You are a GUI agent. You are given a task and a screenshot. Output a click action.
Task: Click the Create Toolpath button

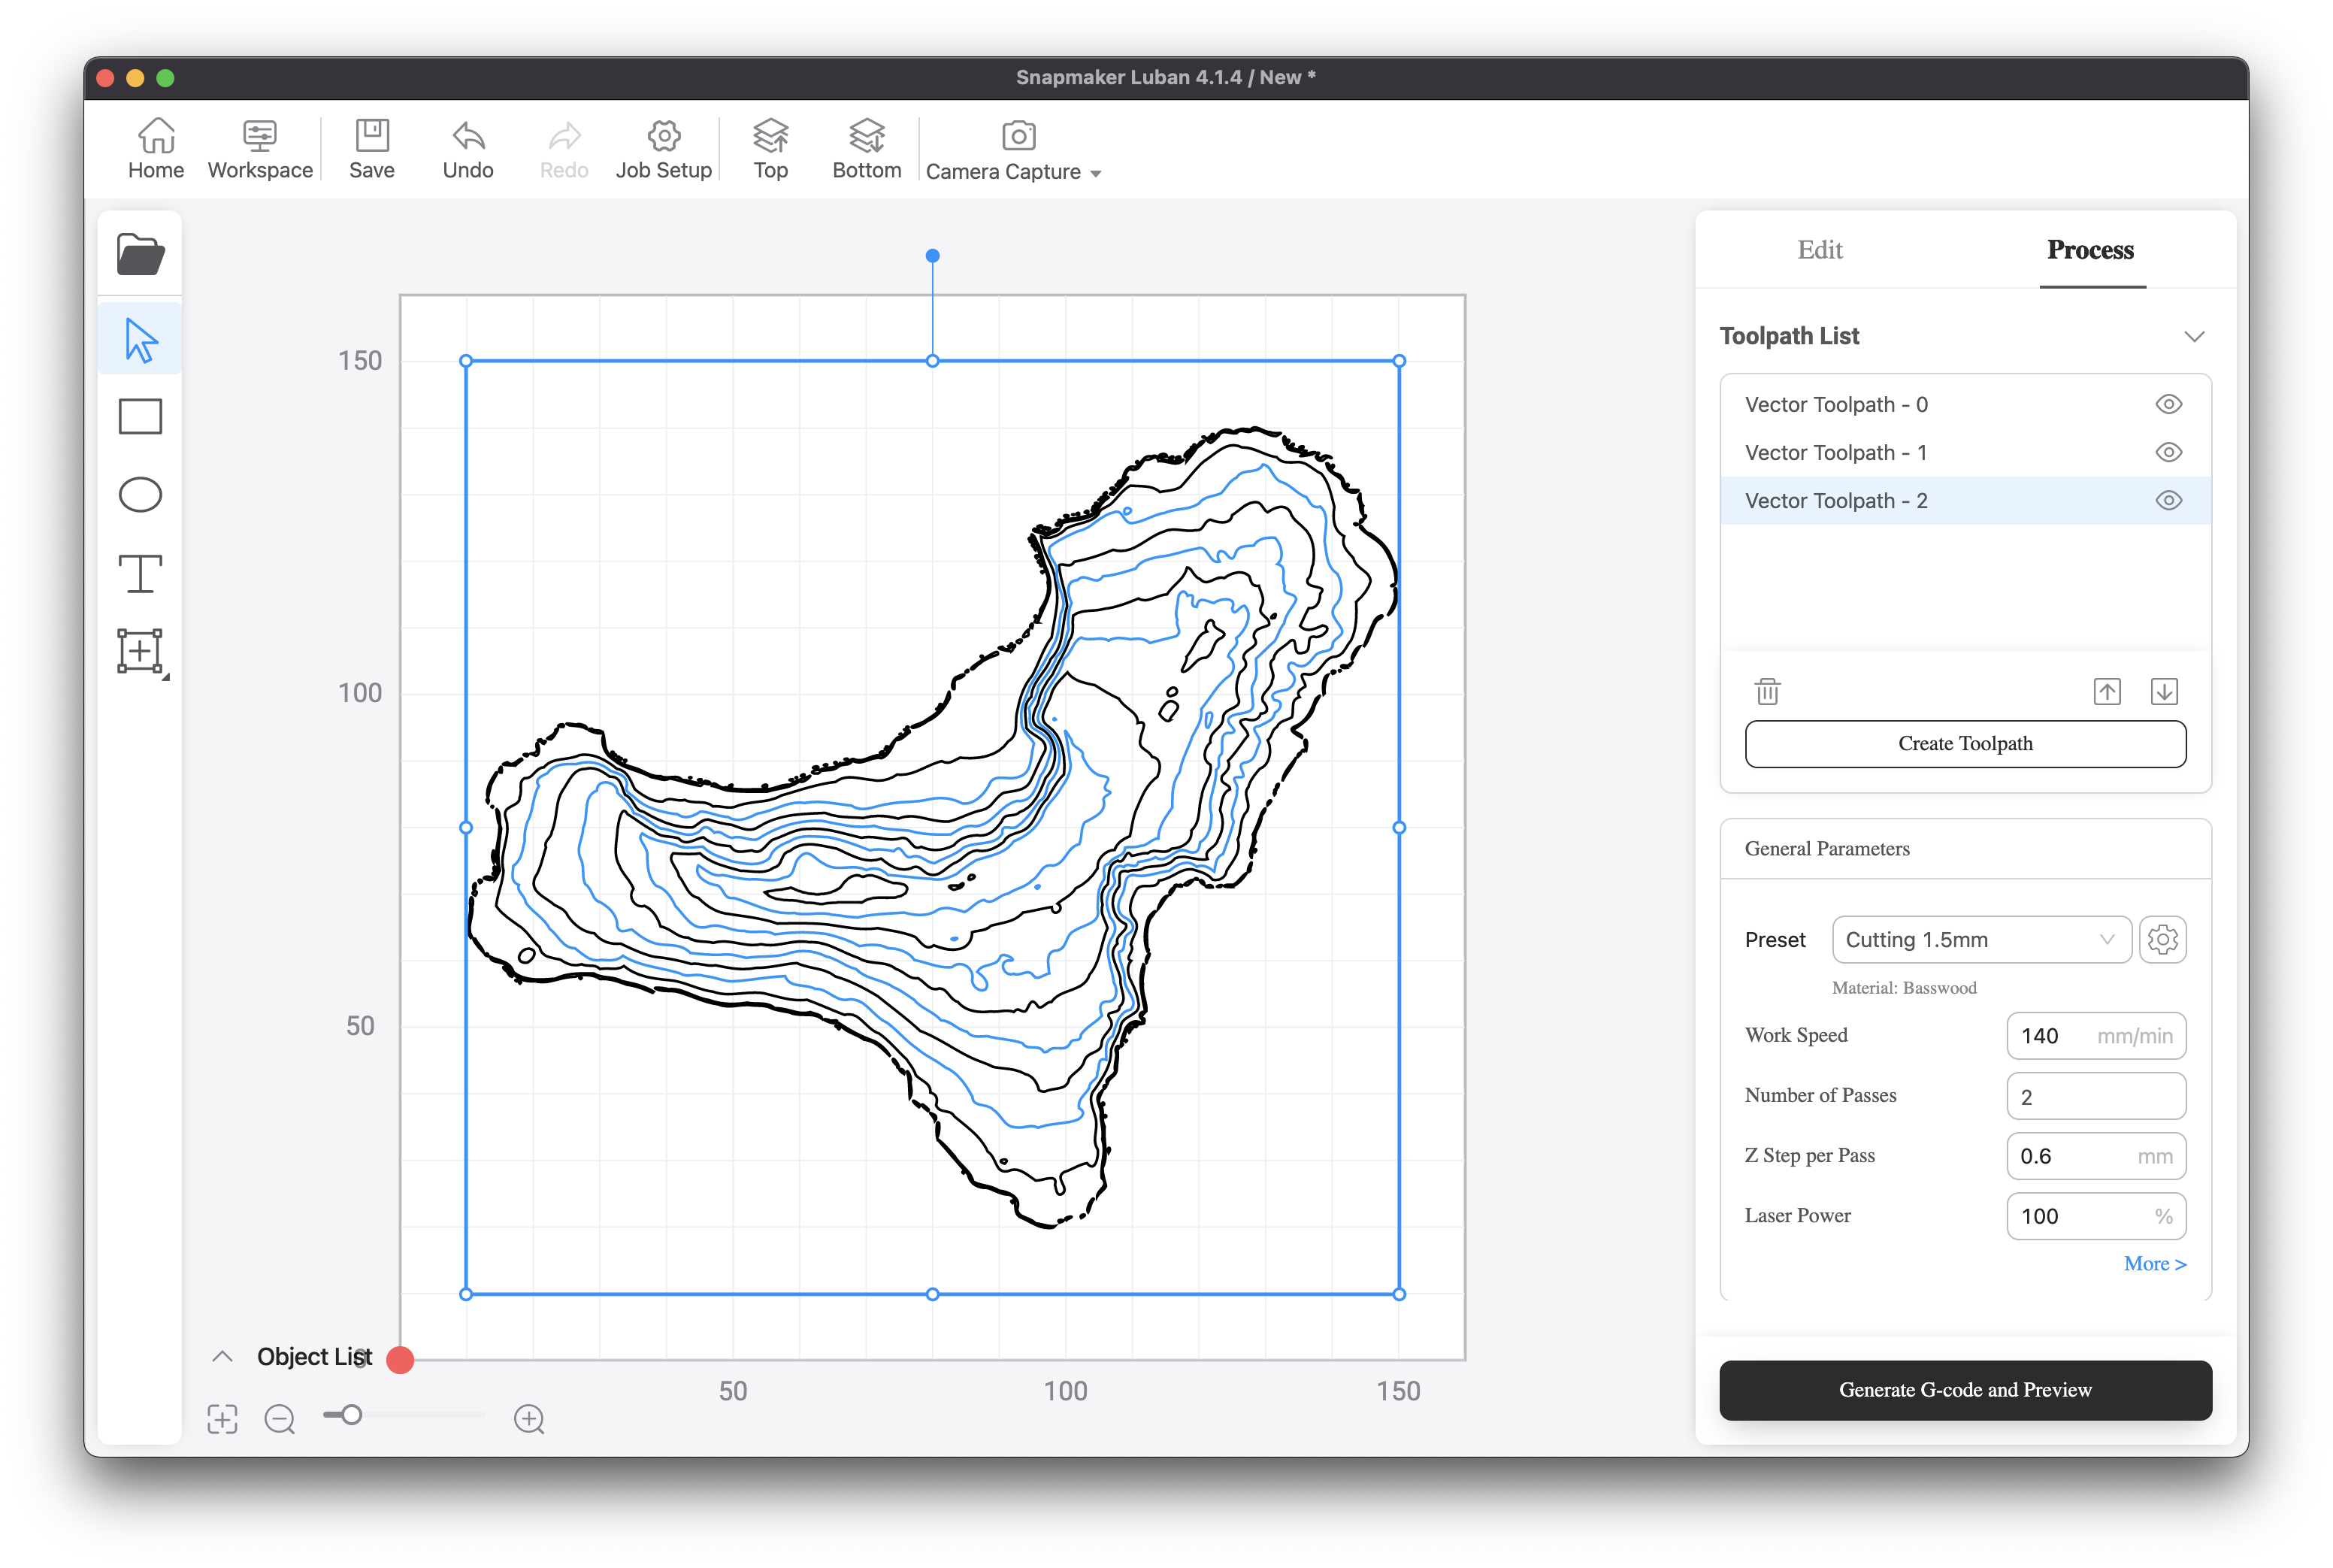1964,743
